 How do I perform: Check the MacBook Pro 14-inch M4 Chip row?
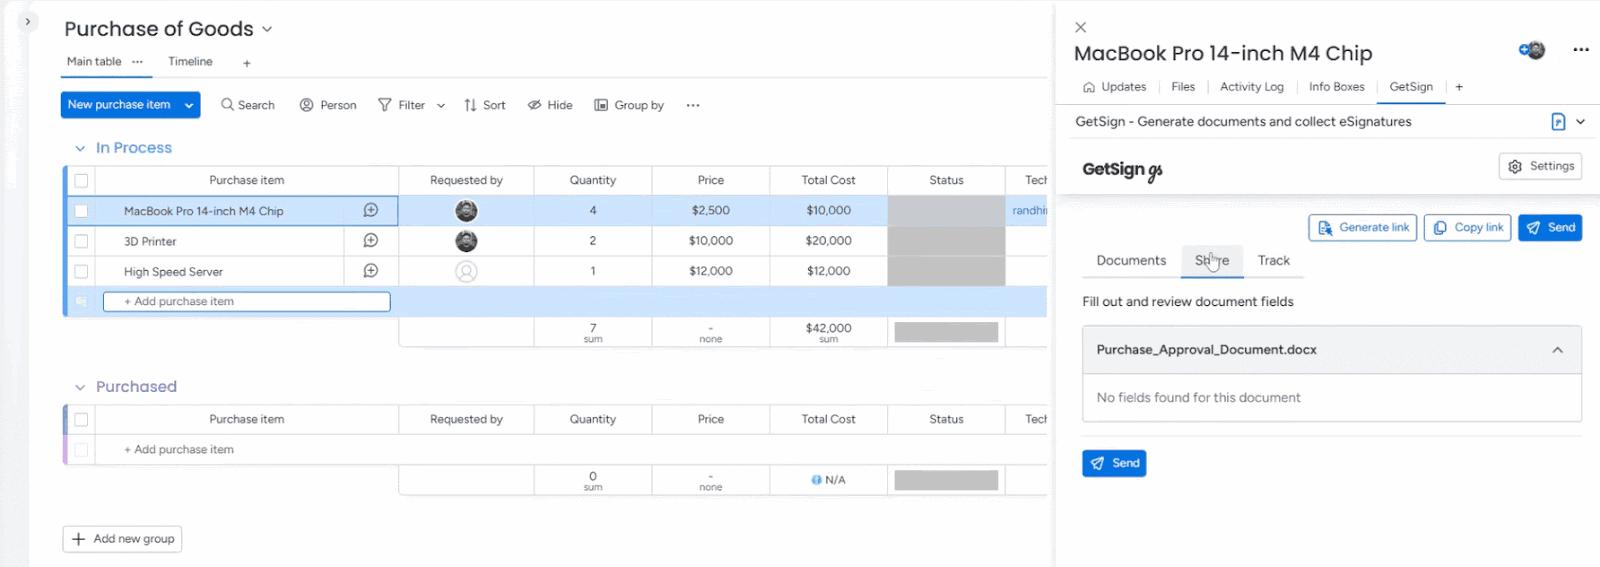(81, 211)
